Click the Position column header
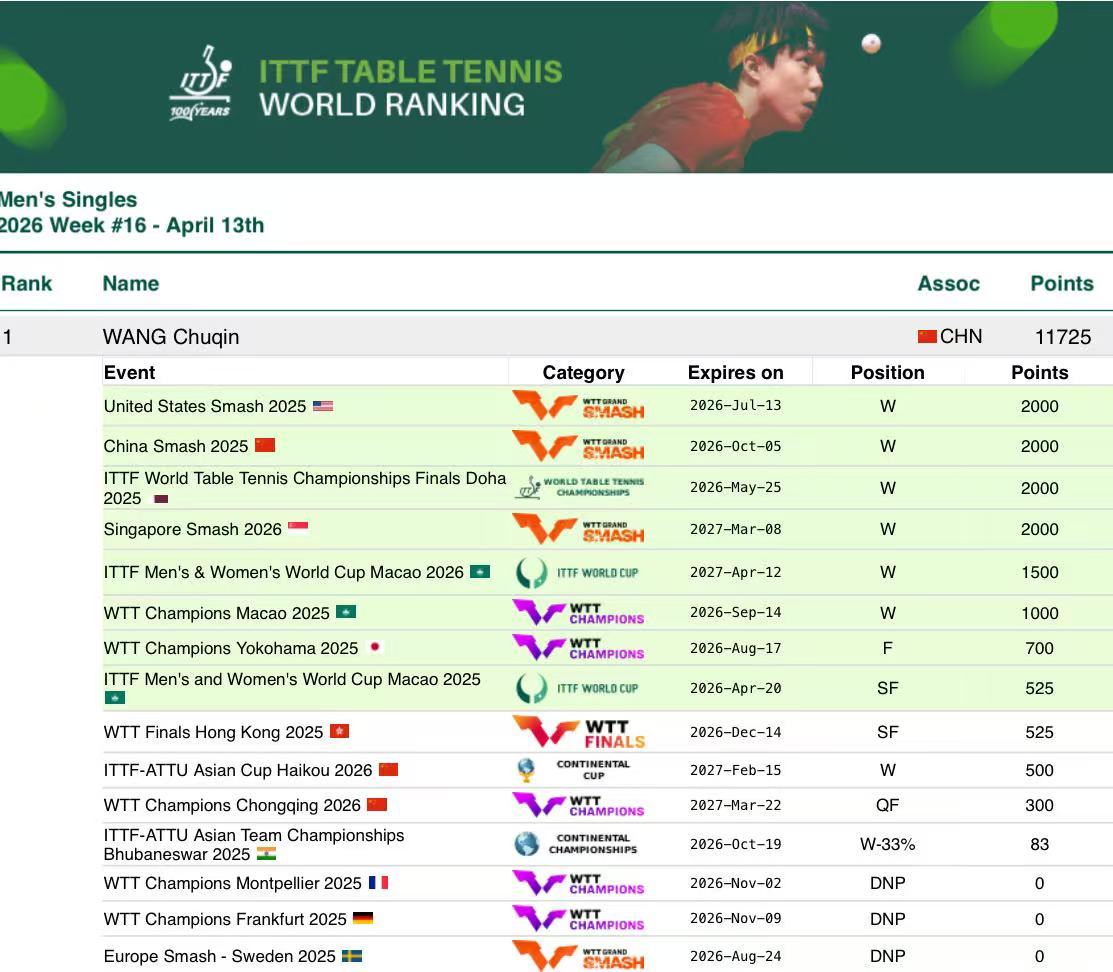 pos(887,372)
